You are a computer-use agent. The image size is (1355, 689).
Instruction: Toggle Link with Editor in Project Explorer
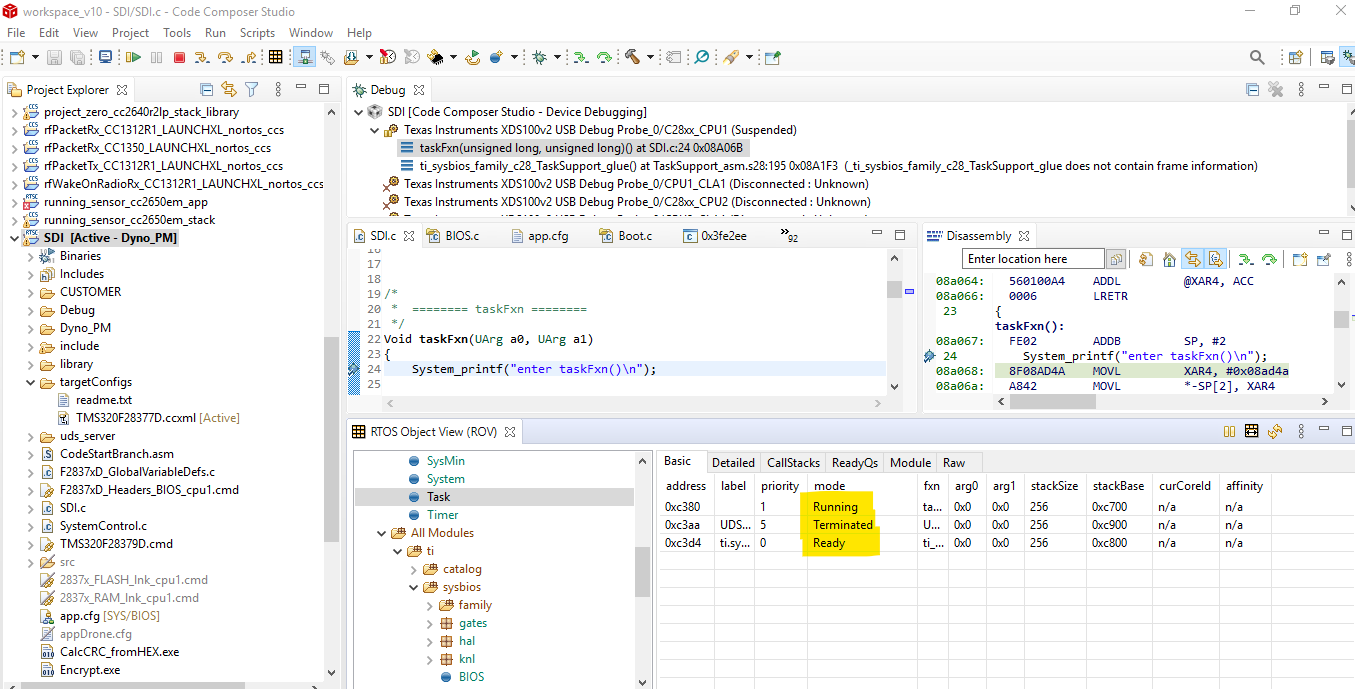229,90
